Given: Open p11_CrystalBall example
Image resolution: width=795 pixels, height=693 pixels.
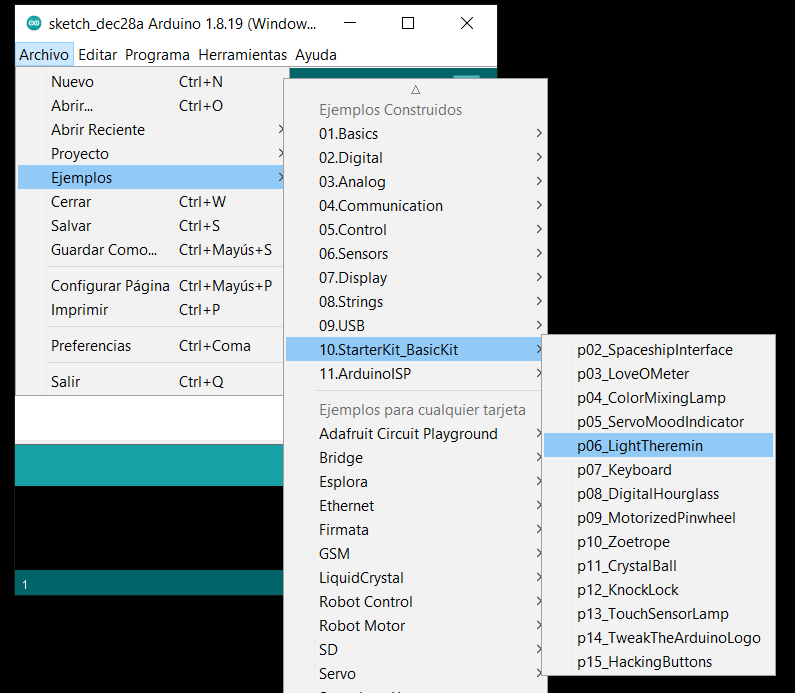Looking at the screenshot, I should pyautogui.click(x=658, y=566).
